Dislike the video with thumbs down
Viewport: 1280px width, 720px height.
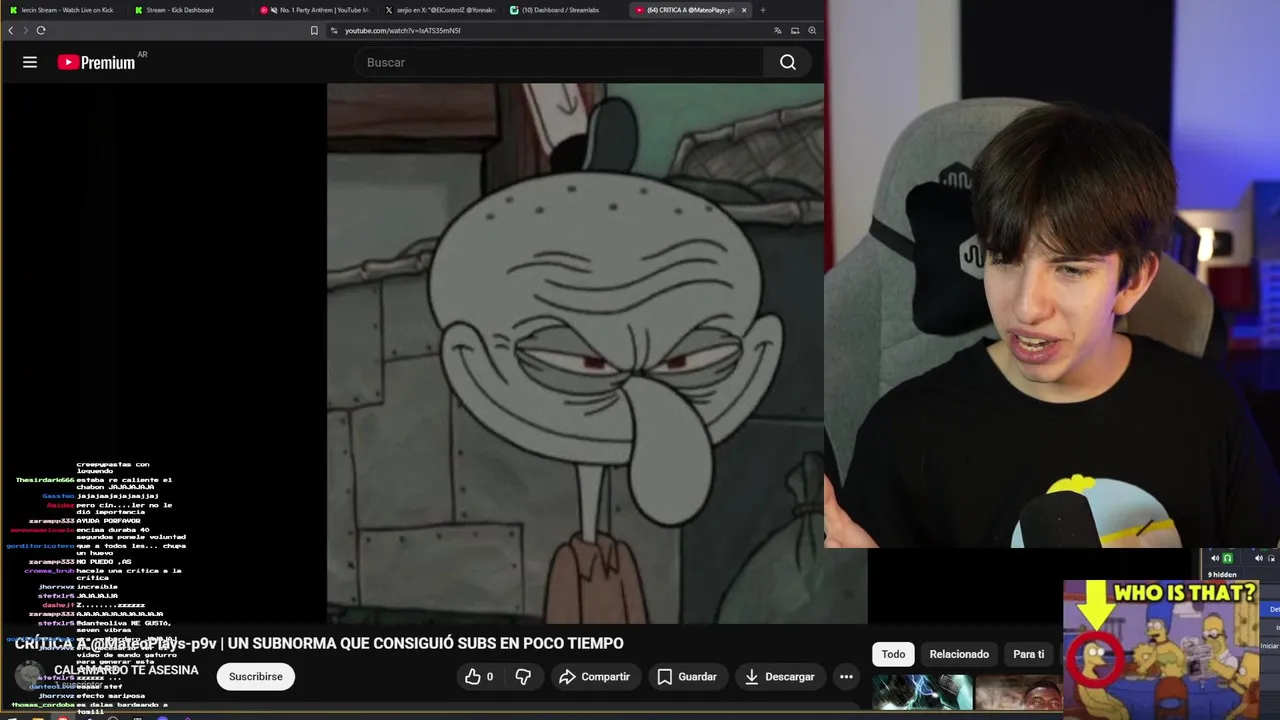523,677
